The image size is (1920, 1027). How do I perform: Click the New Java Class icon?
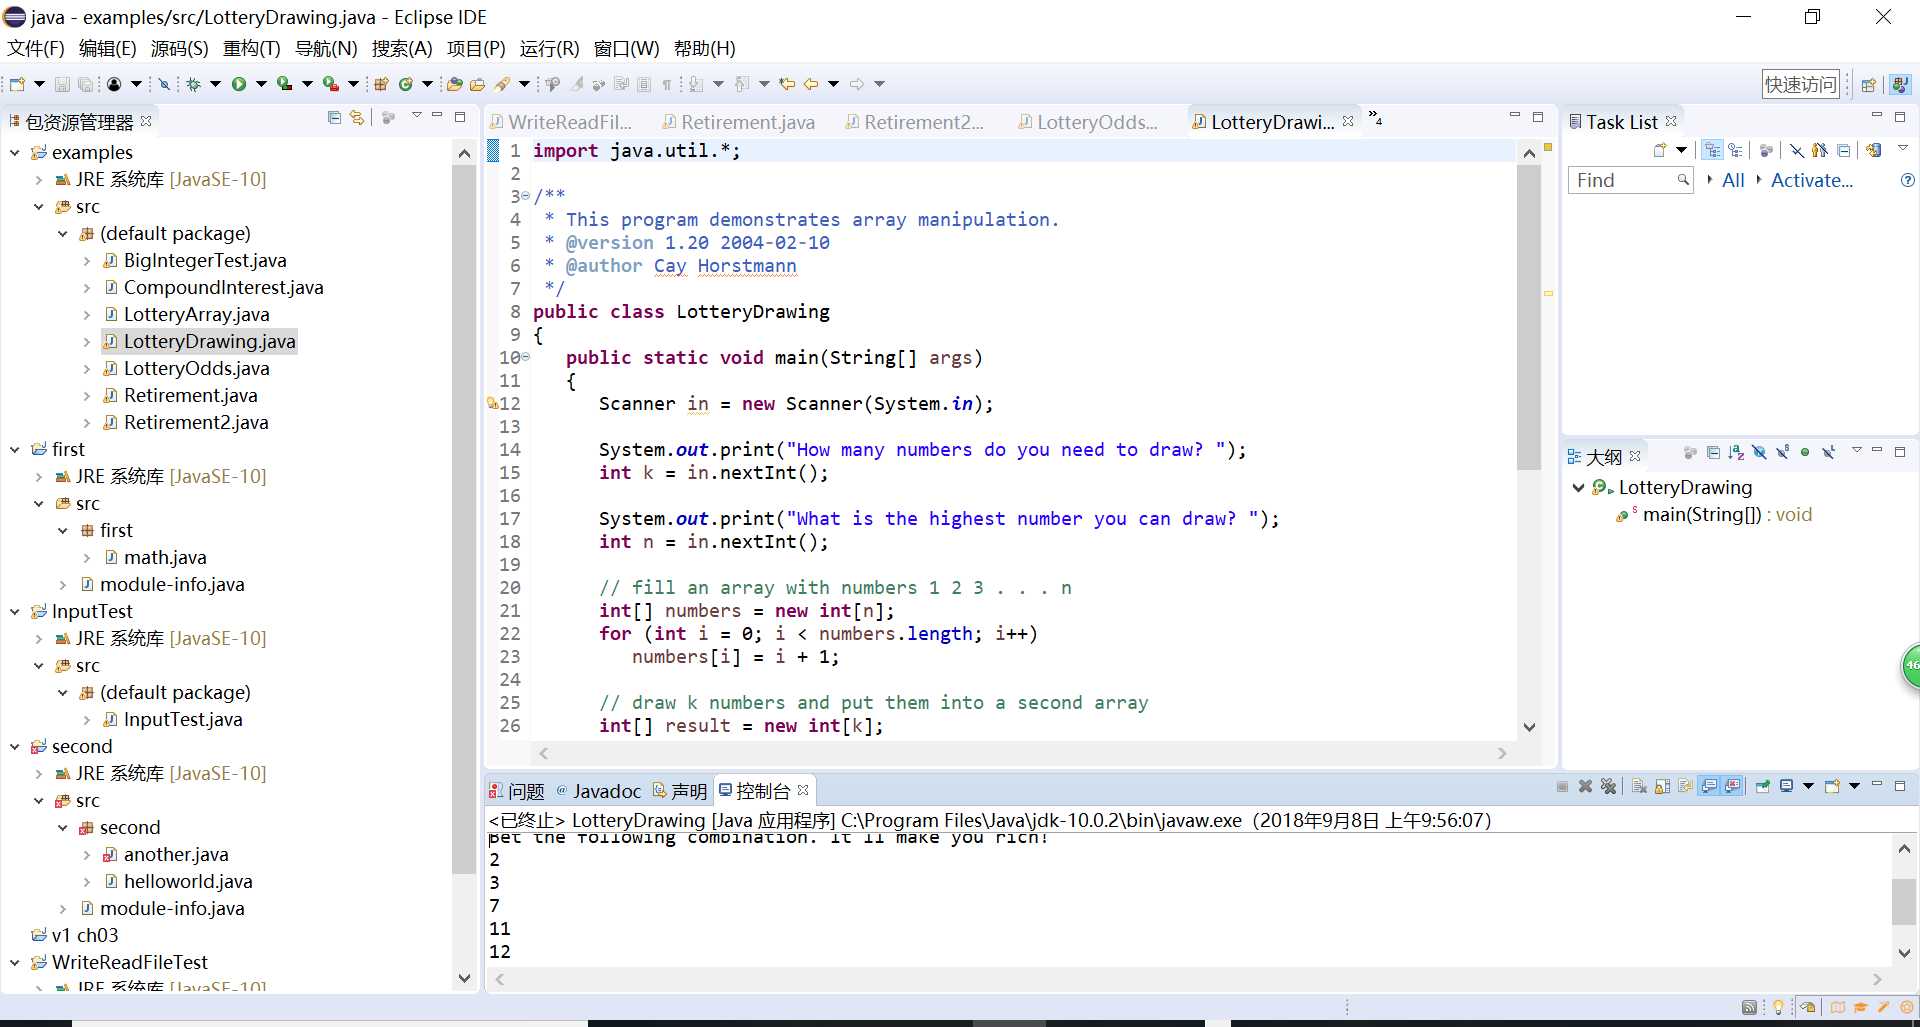point(406,84)
